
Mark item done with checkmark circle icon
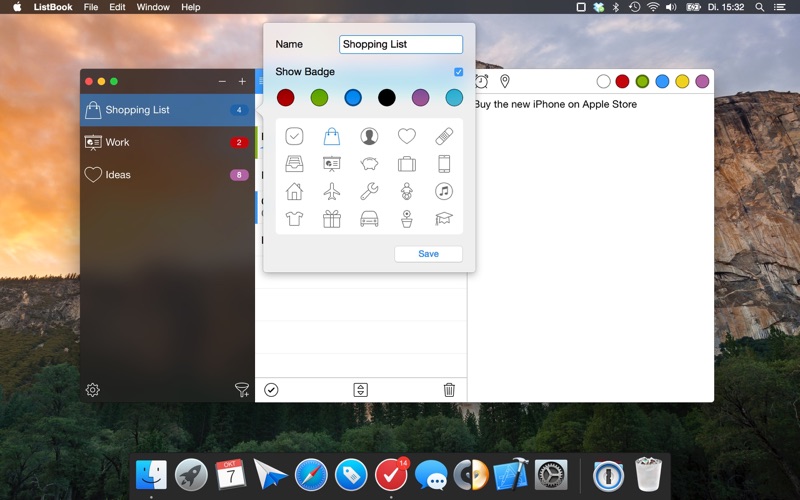click(271, 390)
